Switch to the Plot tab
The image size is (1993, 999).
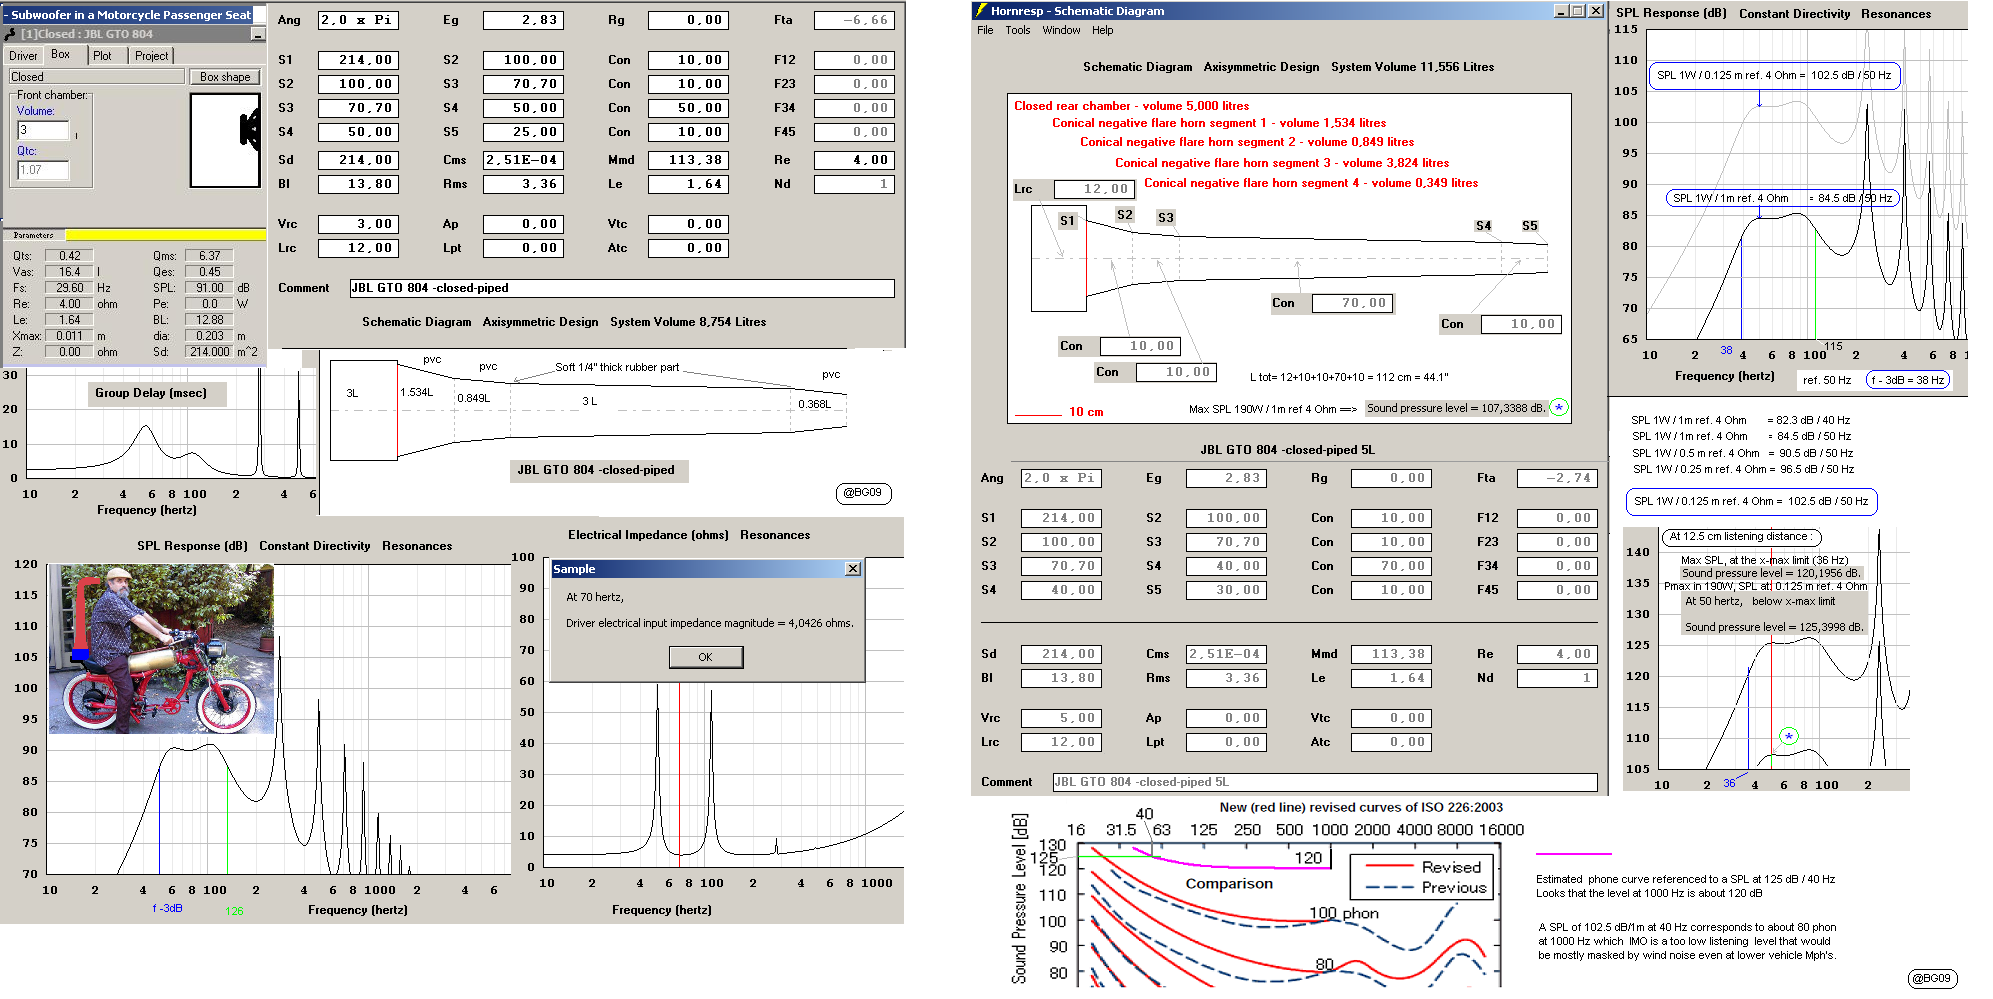pos(102,56)
